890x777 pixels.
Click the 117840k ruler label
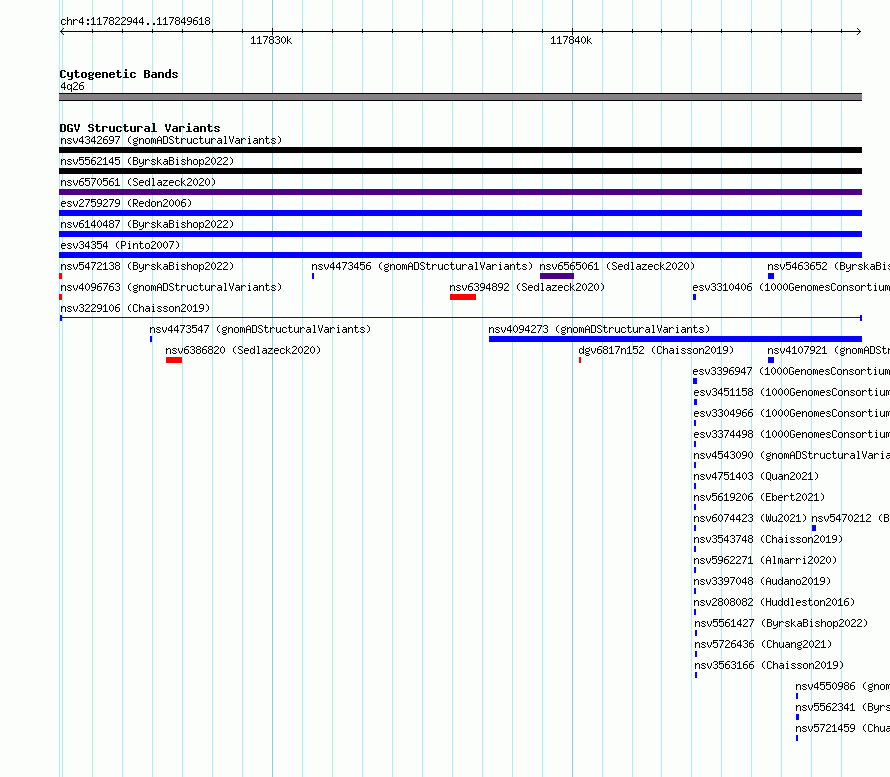coord(571,40)
